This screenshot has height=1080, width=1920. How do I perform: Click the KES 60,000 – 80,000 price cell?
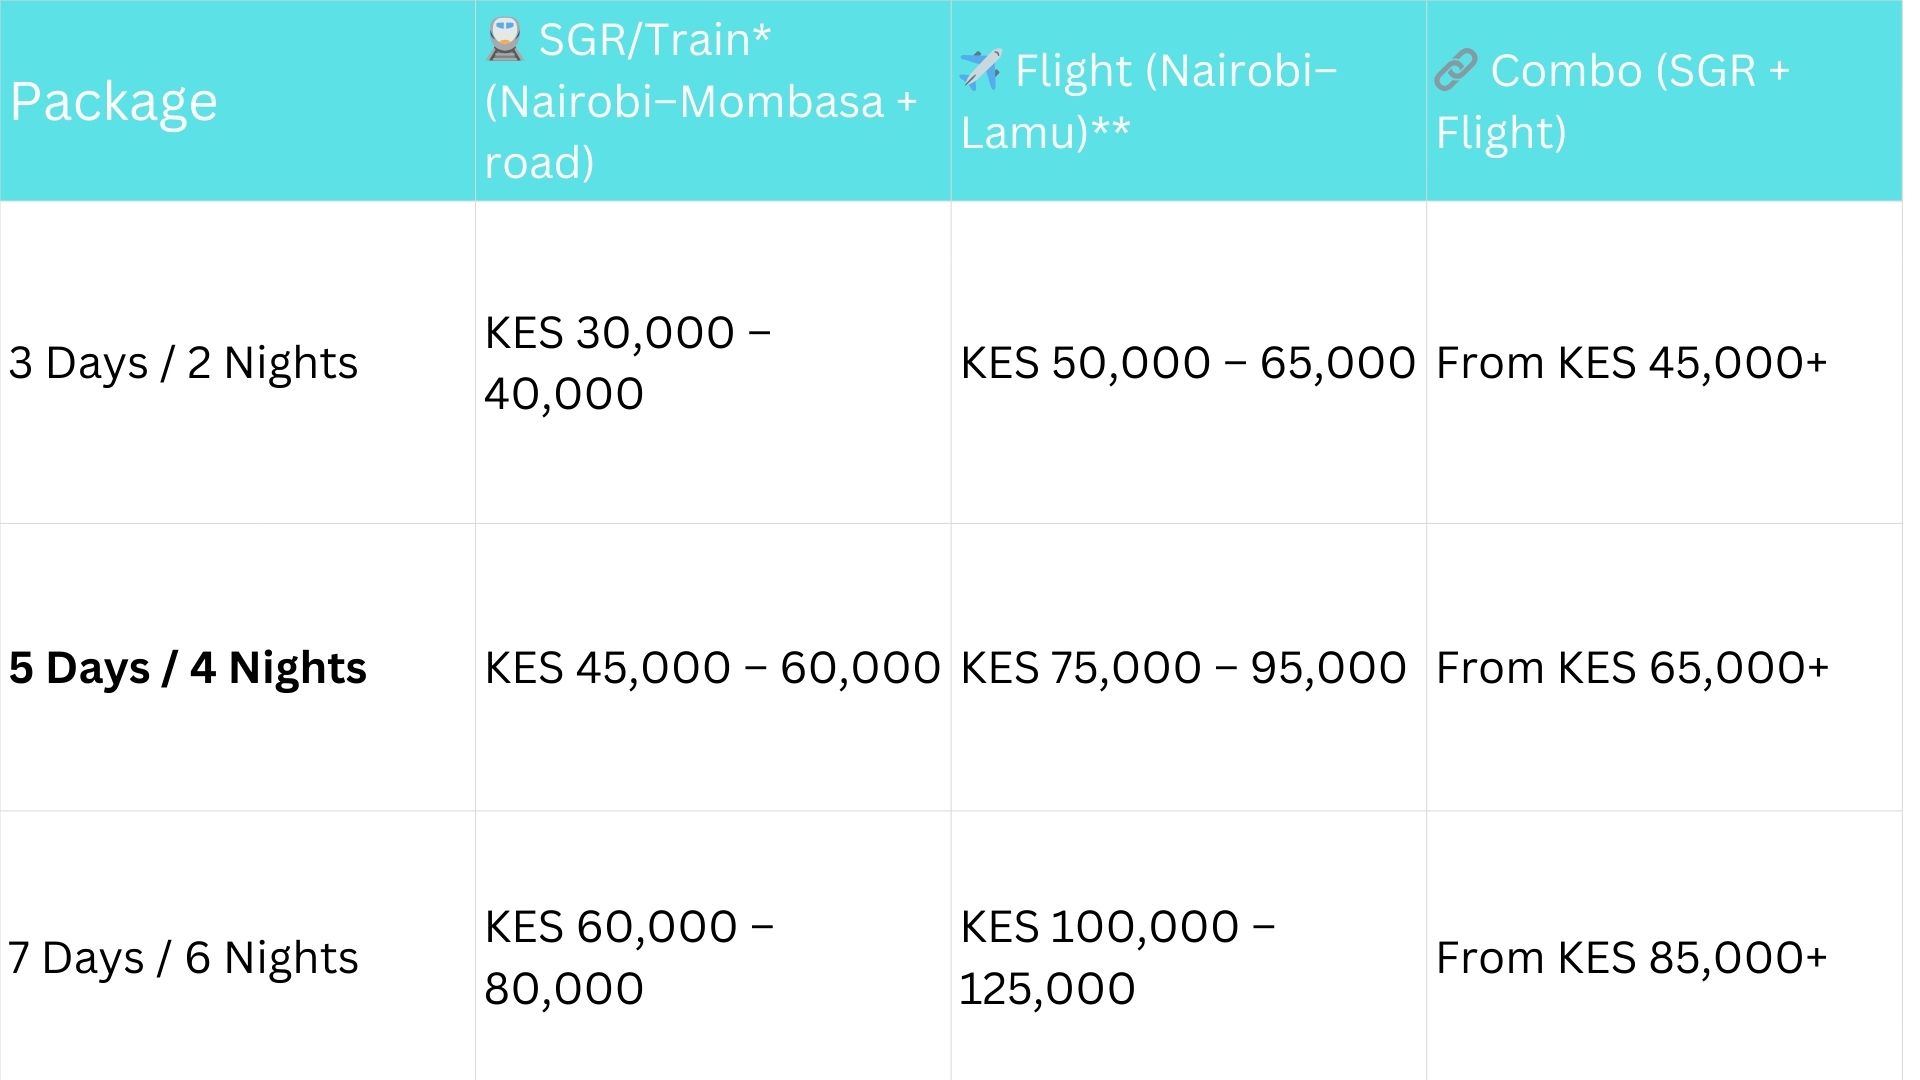[629, 958]
